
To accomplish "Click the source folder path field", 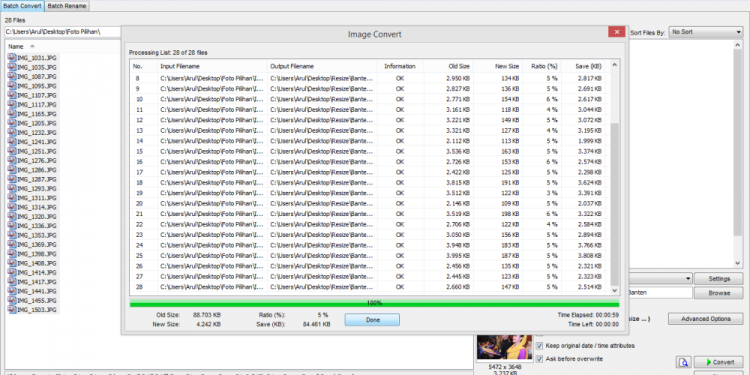I will (x=62, y=32).
